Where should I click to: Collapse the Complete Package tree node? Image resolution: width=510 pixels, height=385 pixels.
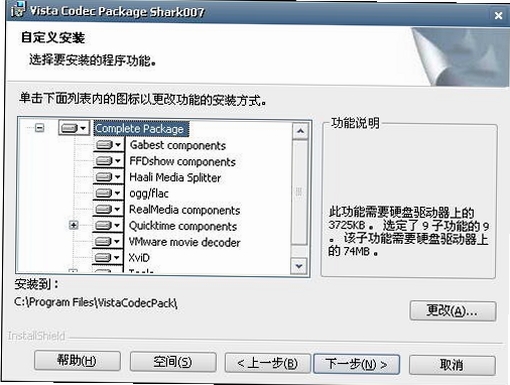(40, 128)
